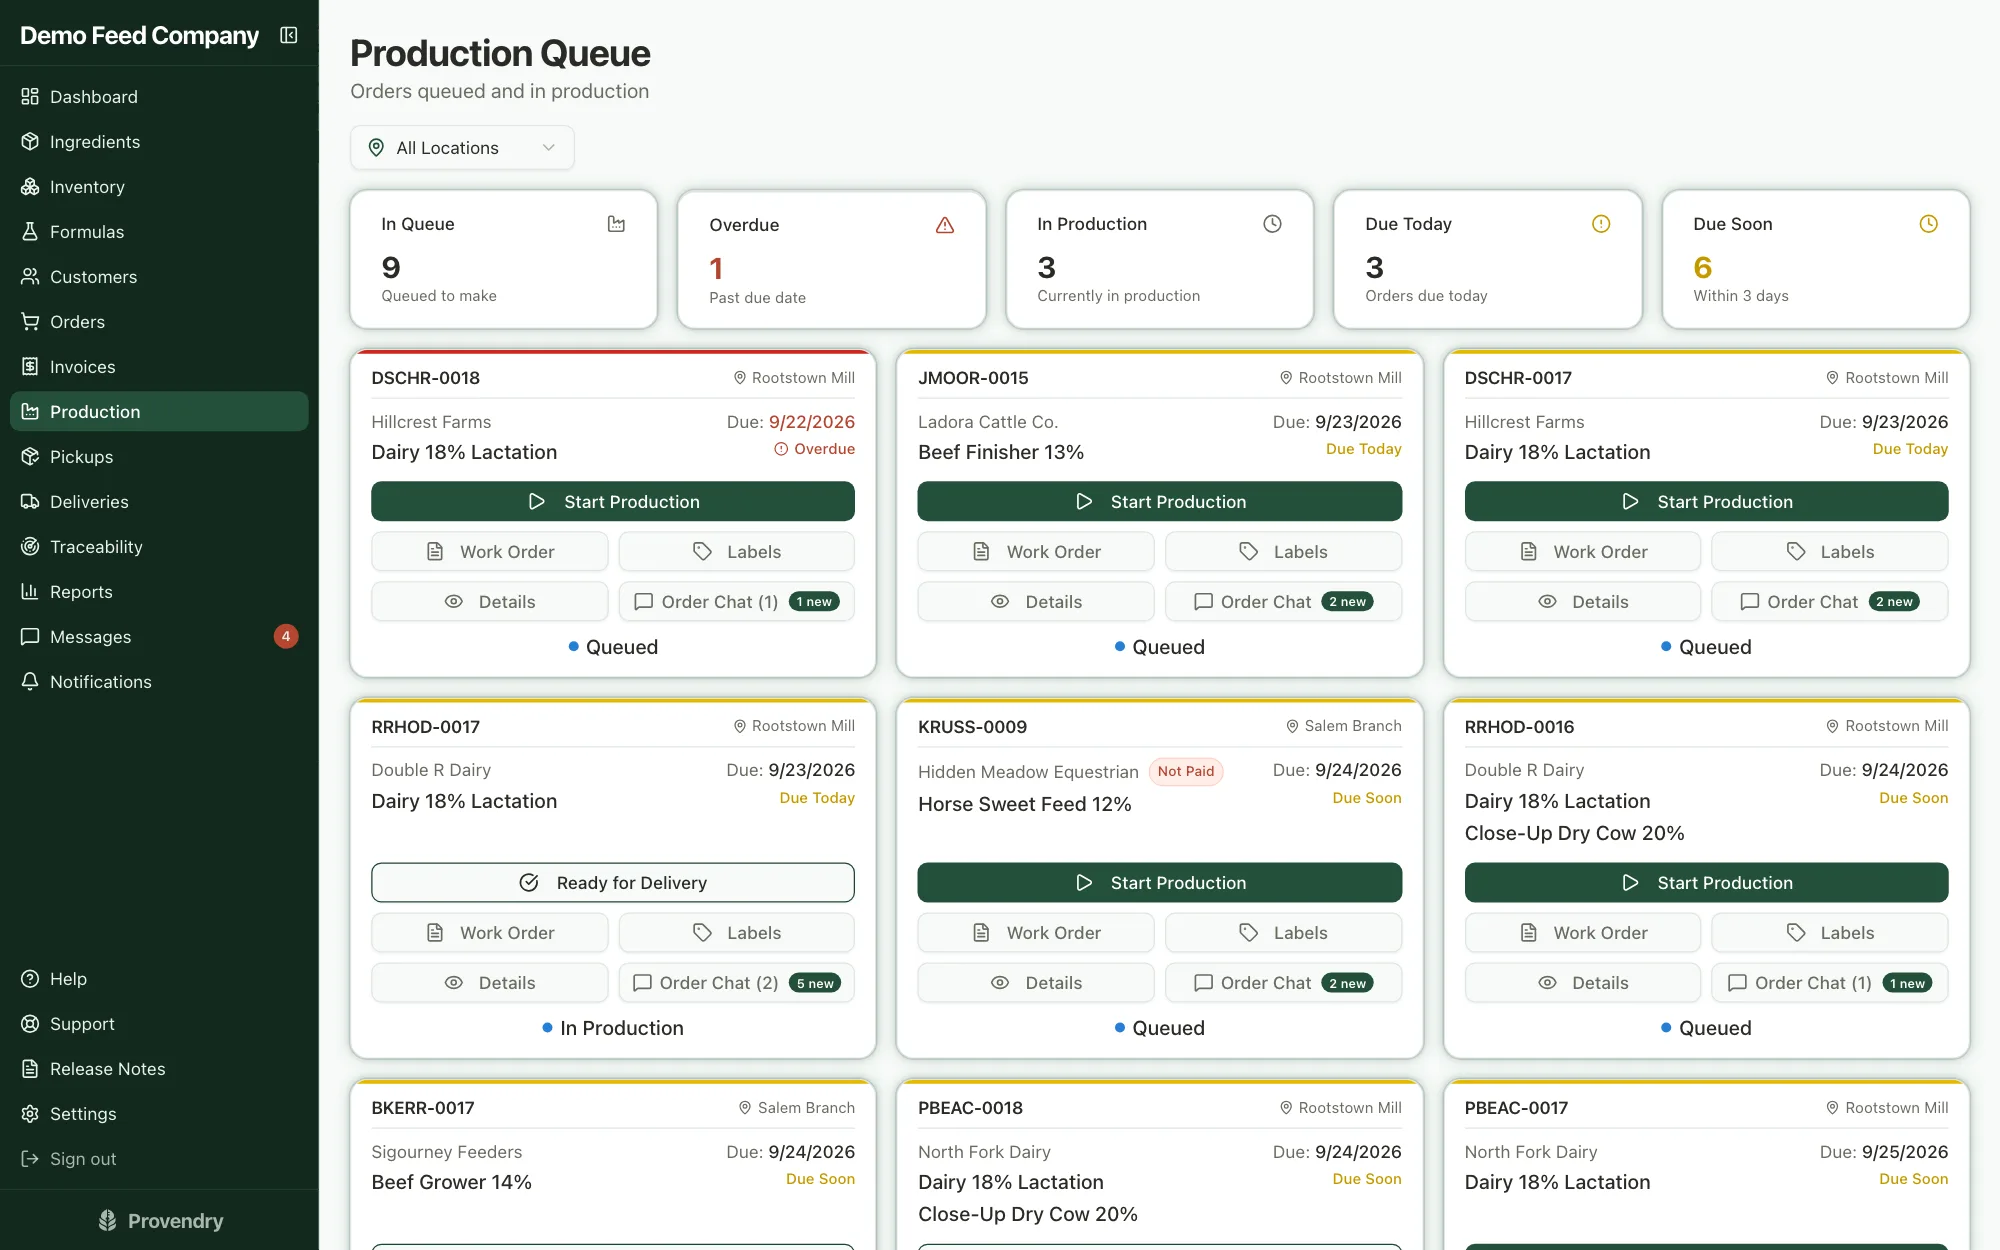Viewport: 2000px width, 1250px height.
Task: View Details for KRUSS-0009
Action: pos(1036,983)
